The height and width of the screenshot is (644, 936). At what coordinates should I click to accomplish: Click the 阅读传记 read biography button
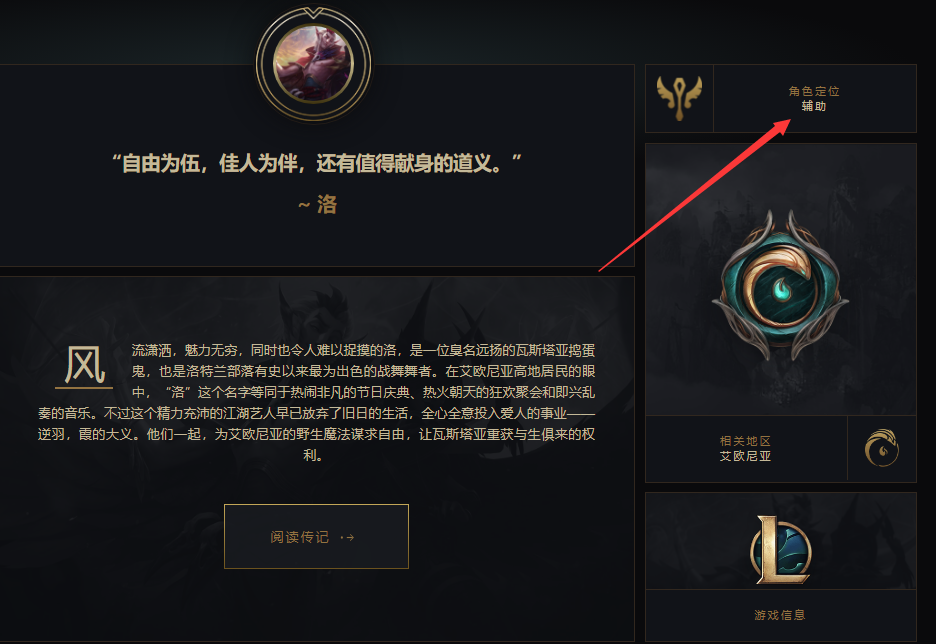tap(316, 537)
